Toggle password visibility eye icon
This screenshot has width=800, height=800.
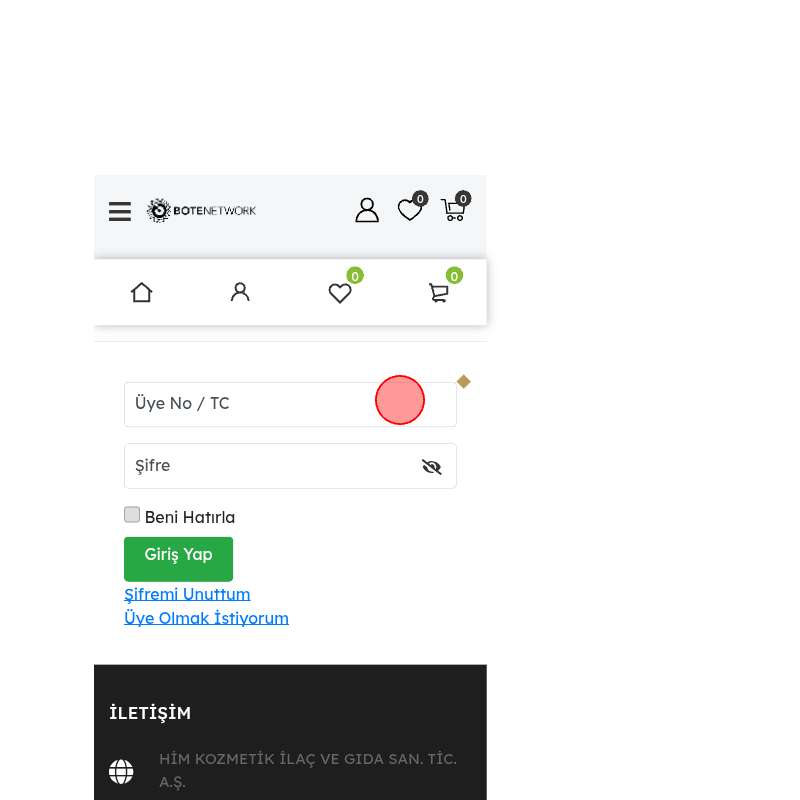(x=432, y=466)
